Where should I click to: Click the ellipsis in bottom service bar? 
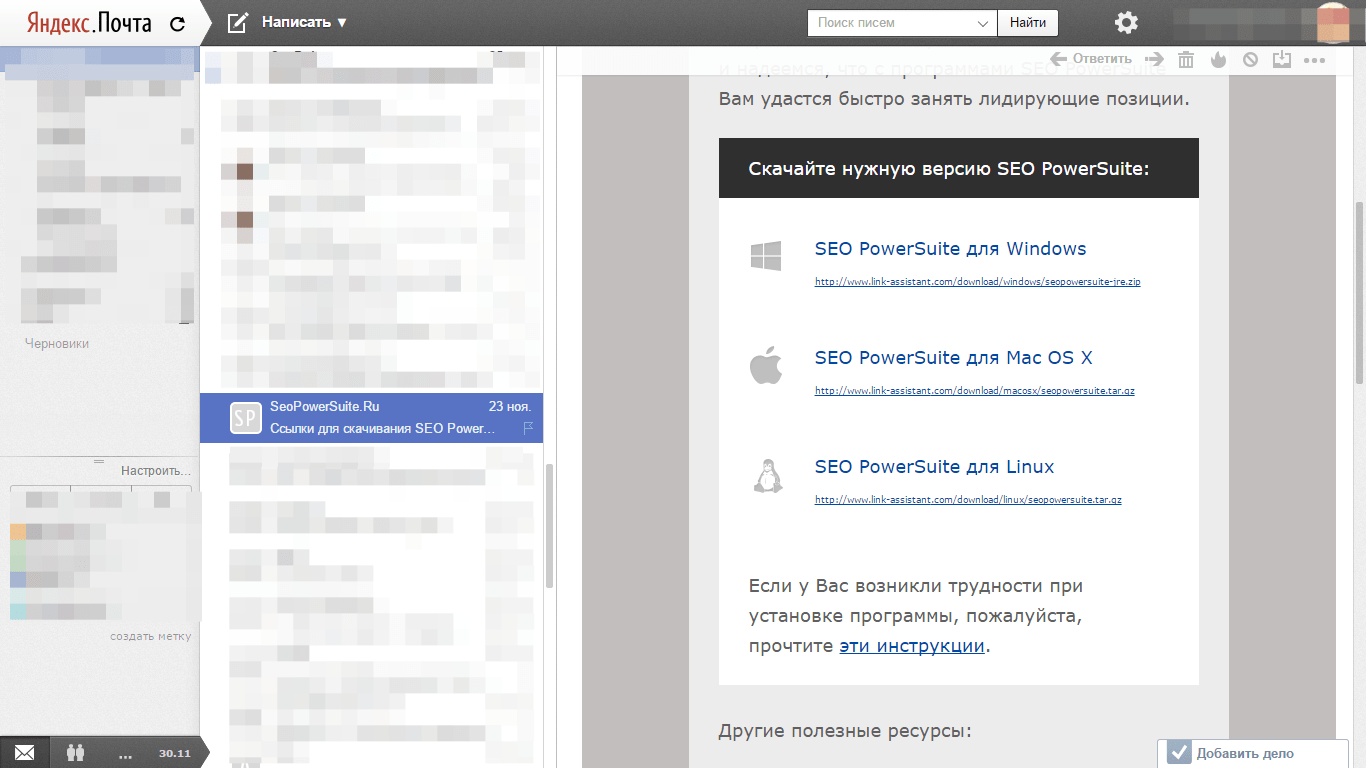click(125, 755)
